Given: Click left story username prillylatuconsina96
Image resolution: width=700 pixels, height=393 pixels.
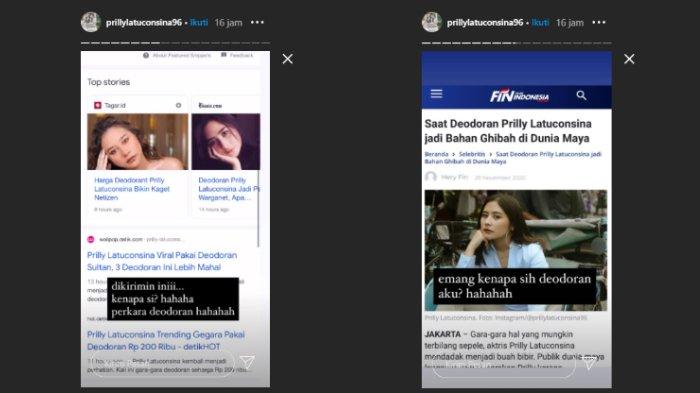Looking at the screenshot, I should point(144,22).
